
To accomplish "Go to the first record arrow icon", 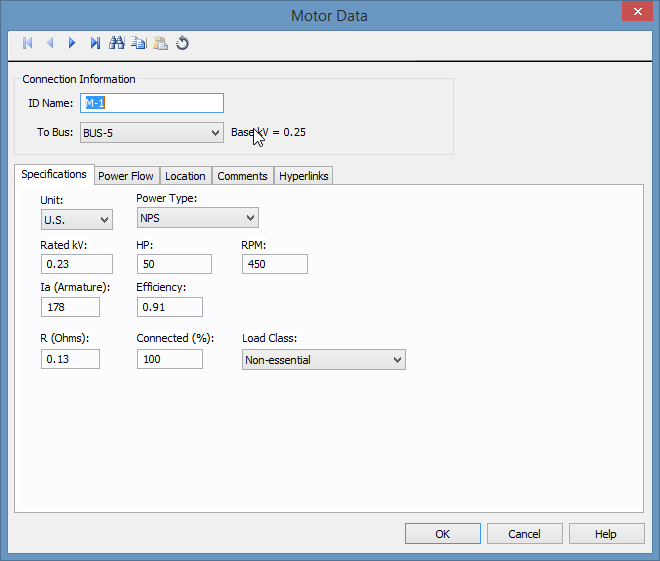I will (28, 43).
